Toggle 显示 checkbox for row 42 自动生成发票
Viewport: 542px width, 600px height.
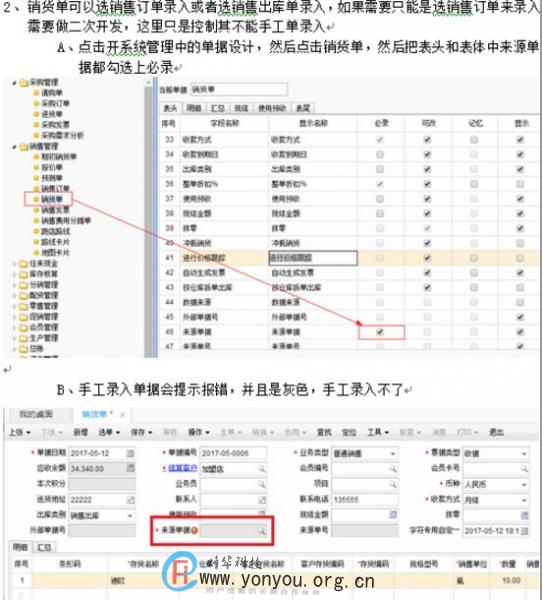click(x=520, y=273)
